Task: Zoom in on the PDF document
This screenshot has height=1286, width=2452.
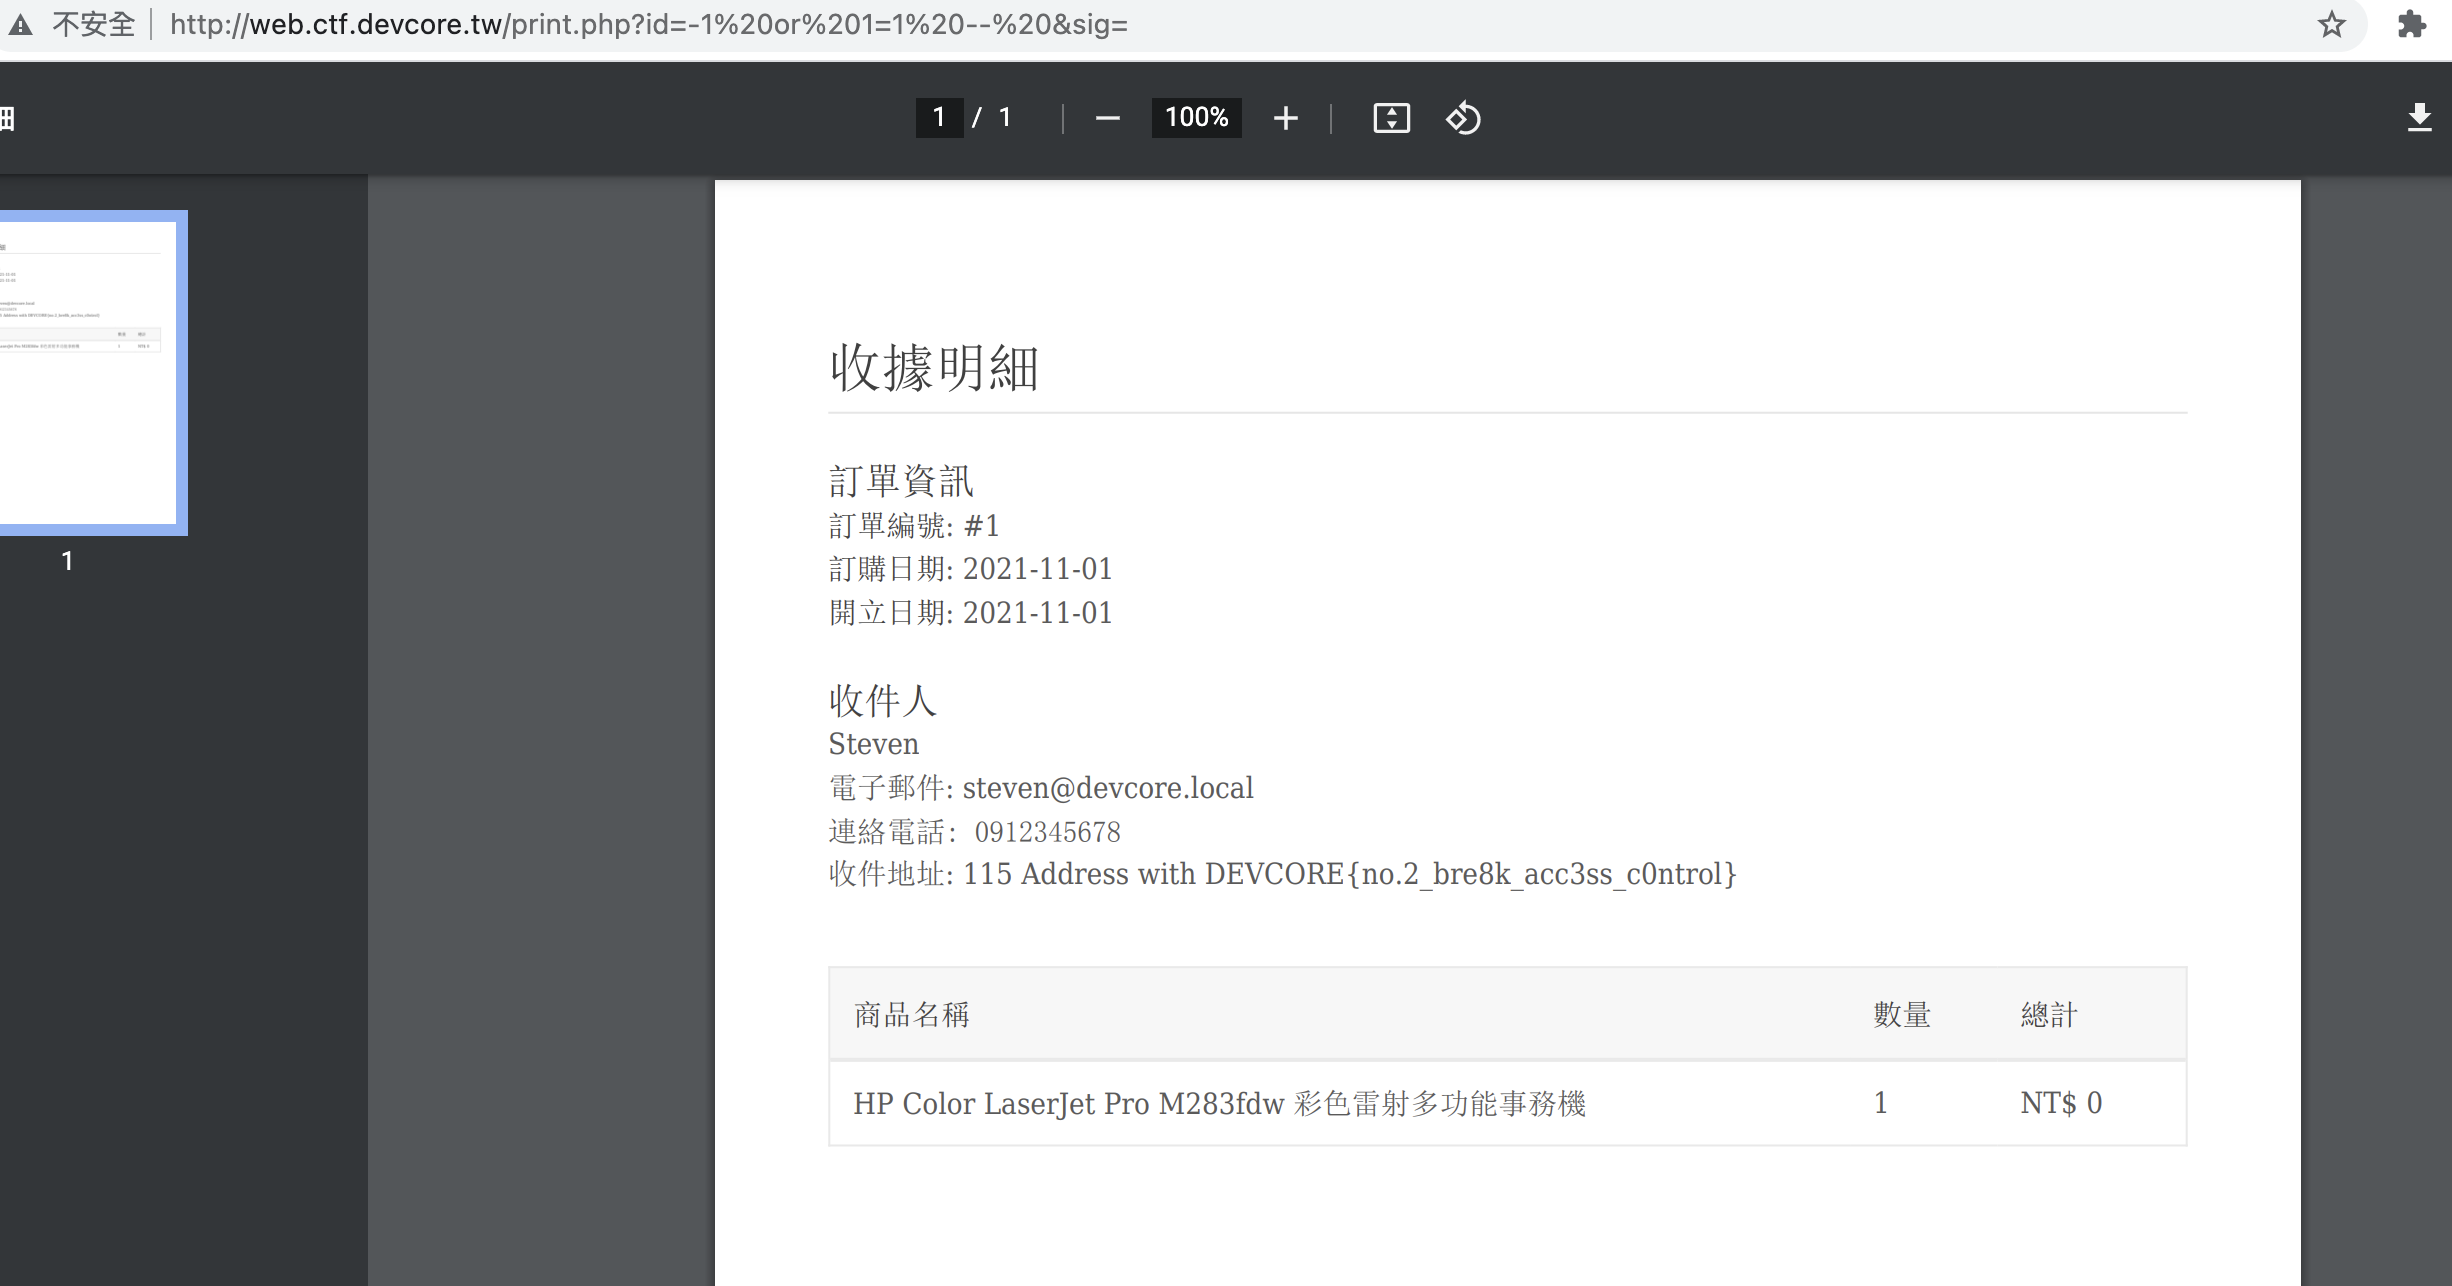Action: point(1286,118)
